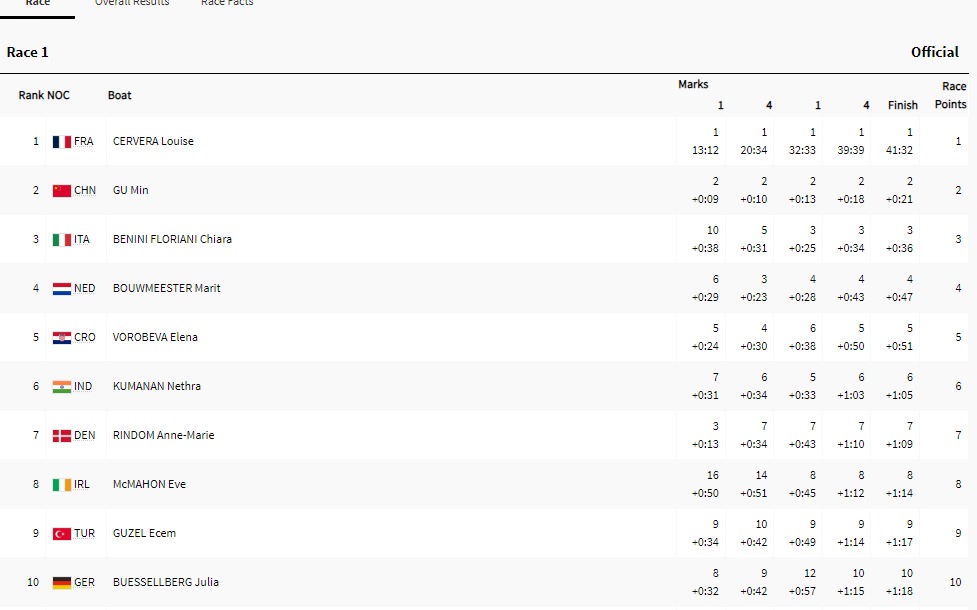Click the Boat column header

click(x=120, y=96)
